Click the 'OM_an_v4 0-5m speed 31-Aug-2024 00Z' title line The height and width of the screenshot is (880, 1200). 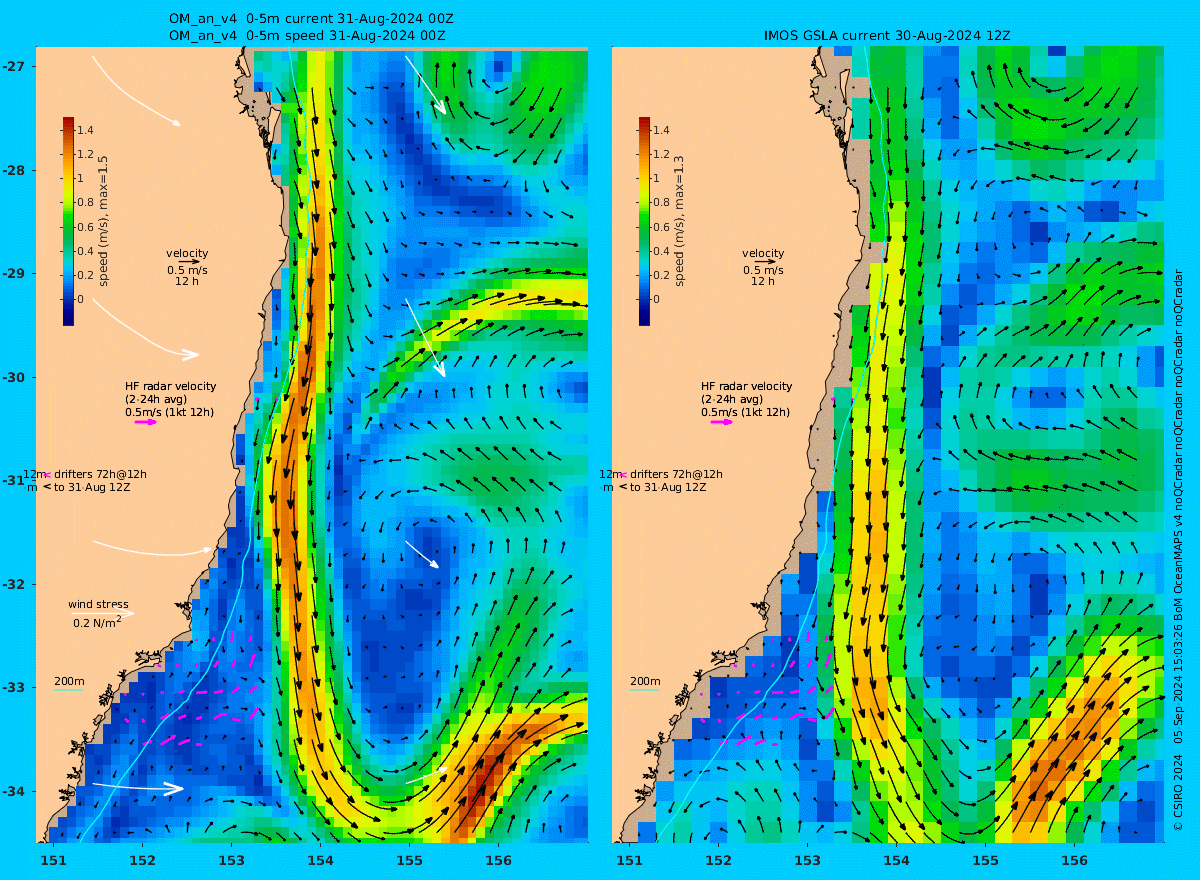click(x=307, y=35)
